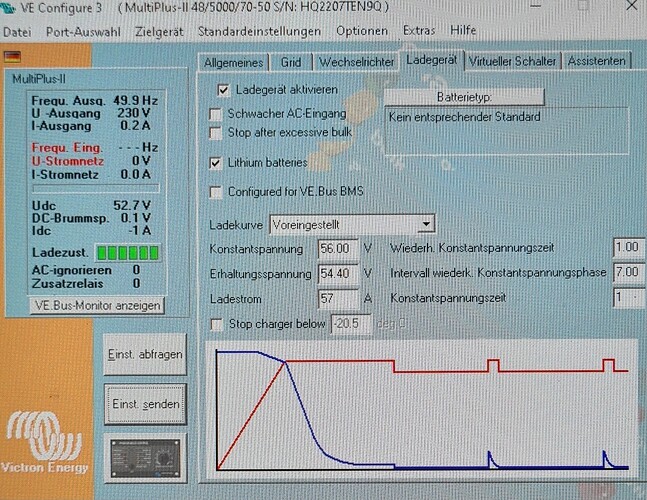
Task: Click Einst. senden button
Action: click(x=145, y=404)
